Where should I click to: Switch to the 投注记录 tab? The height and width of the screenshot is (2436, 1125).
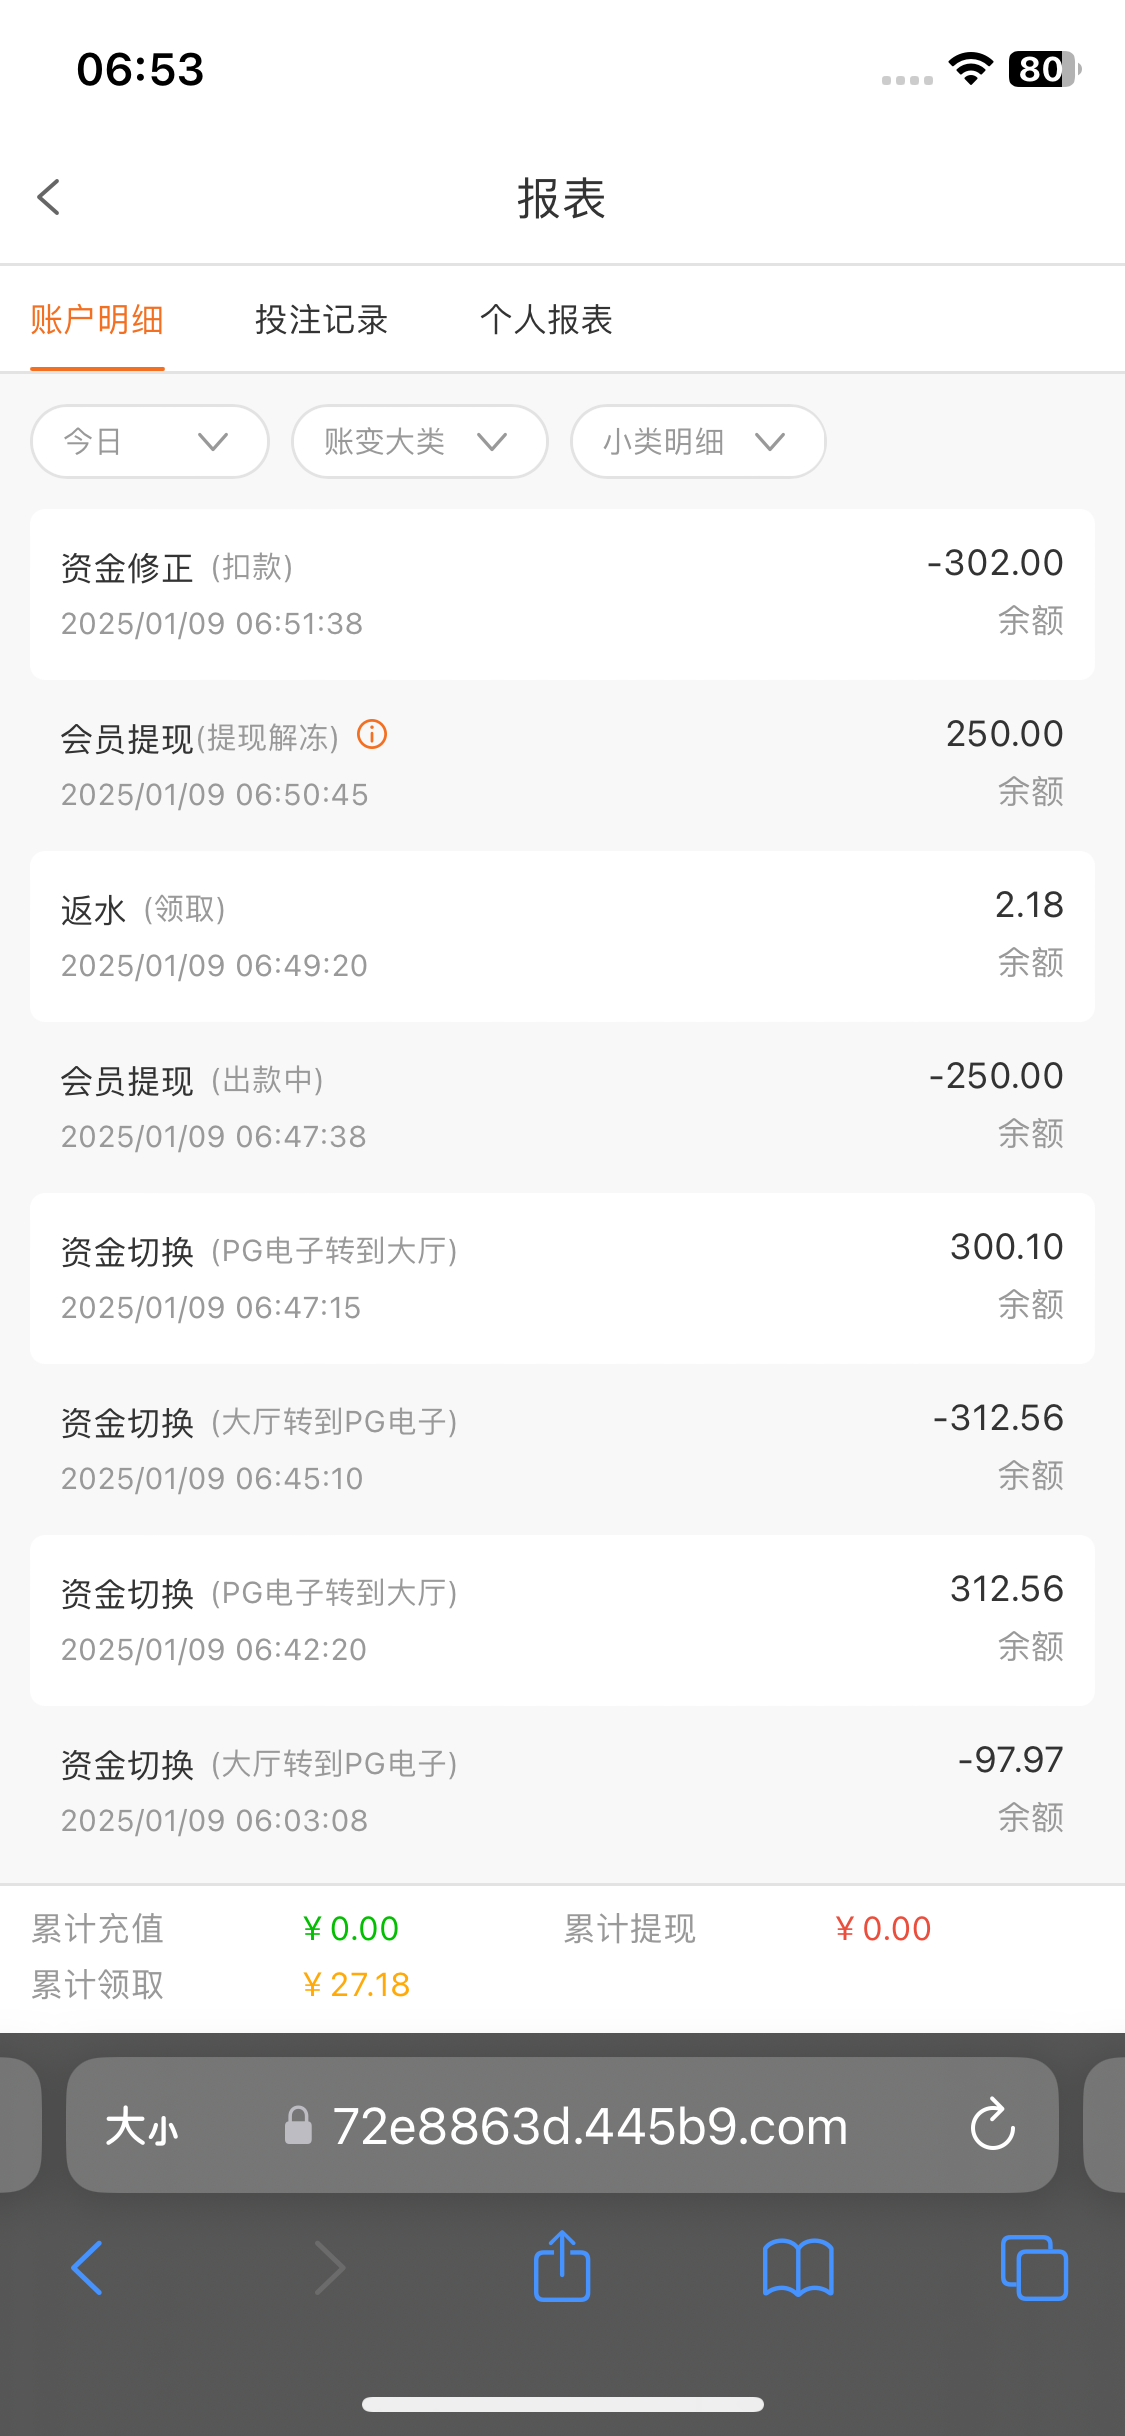(x=321, y=320)
